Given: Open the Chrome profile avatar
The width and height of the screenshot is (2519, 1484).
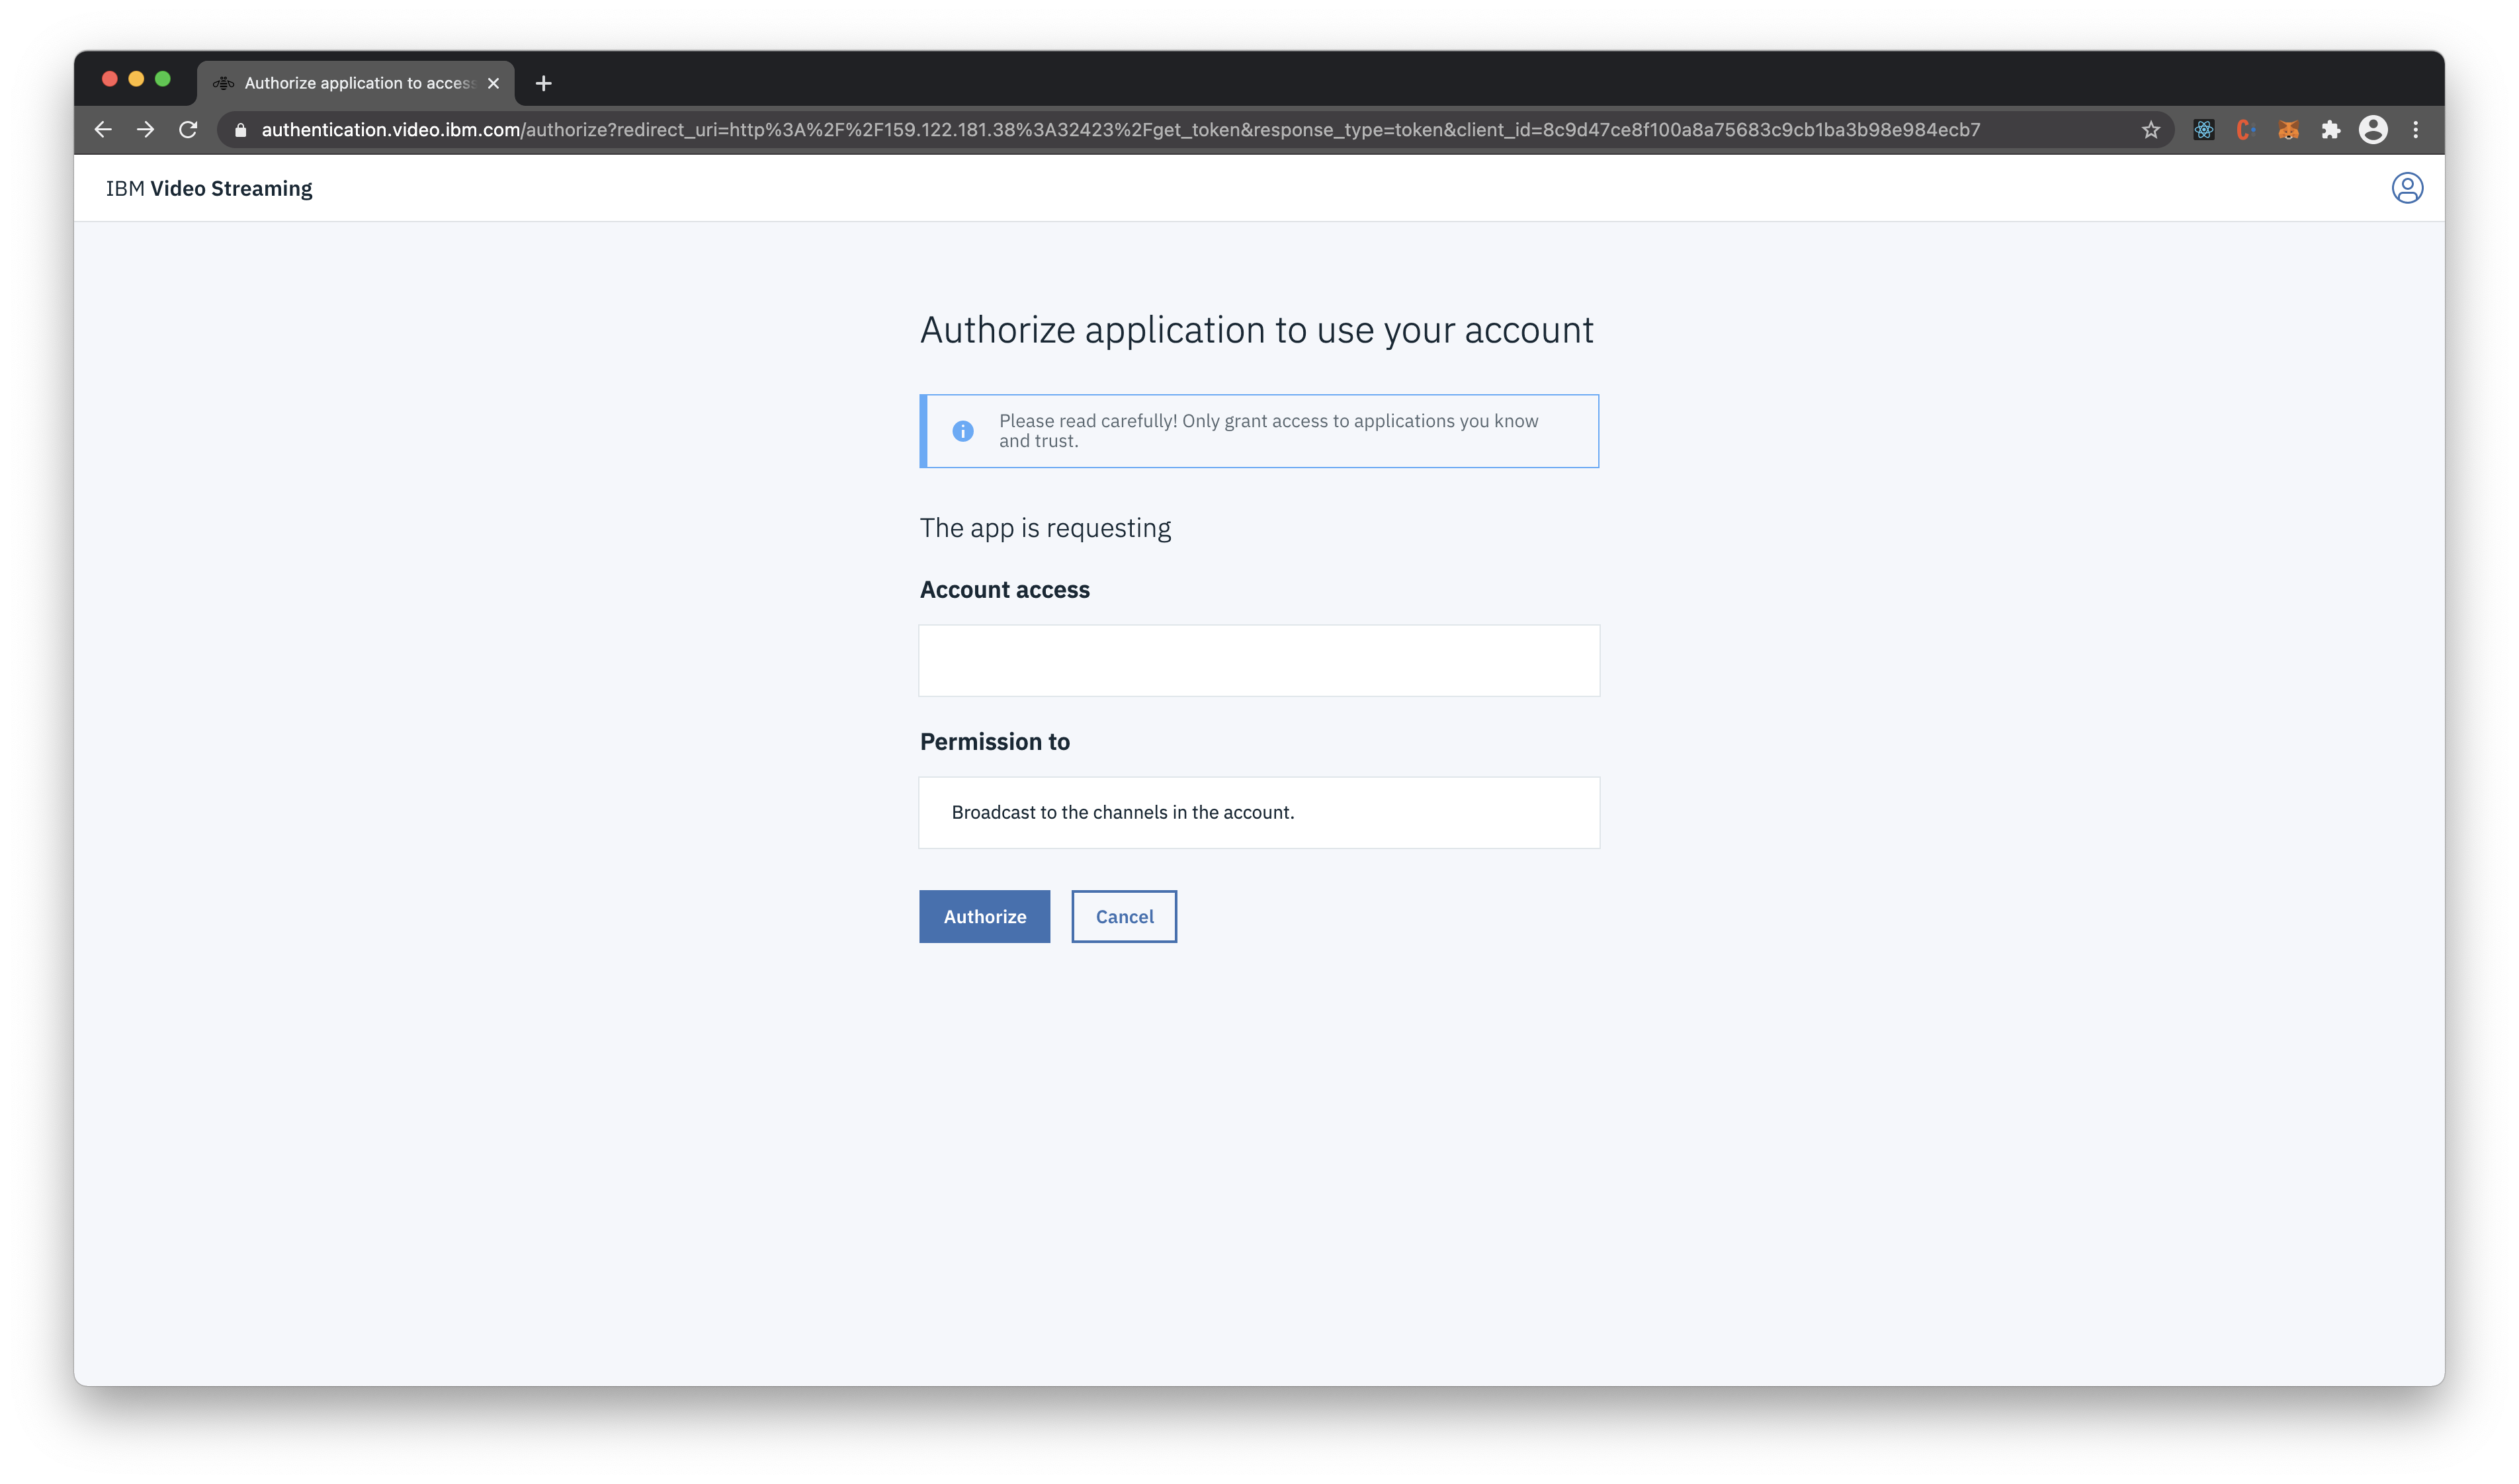Looking at the screenshot, I should click(x=2372, y=130).
